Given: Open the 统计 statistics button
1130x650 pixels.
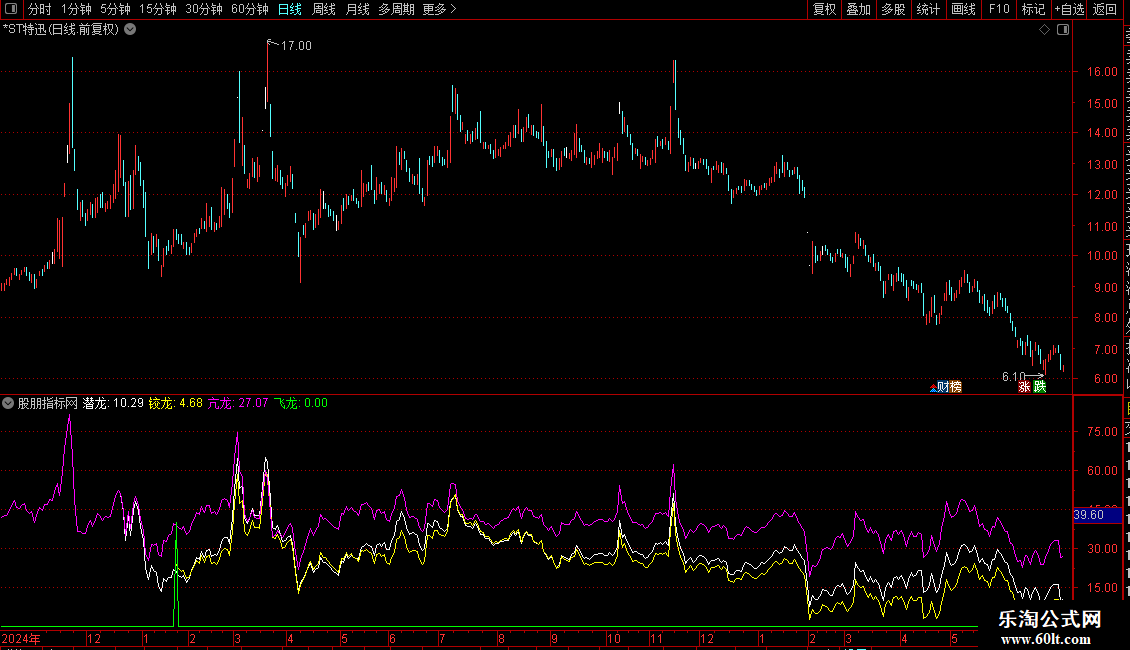Looking at the screenshot, I should click(928, 9).
